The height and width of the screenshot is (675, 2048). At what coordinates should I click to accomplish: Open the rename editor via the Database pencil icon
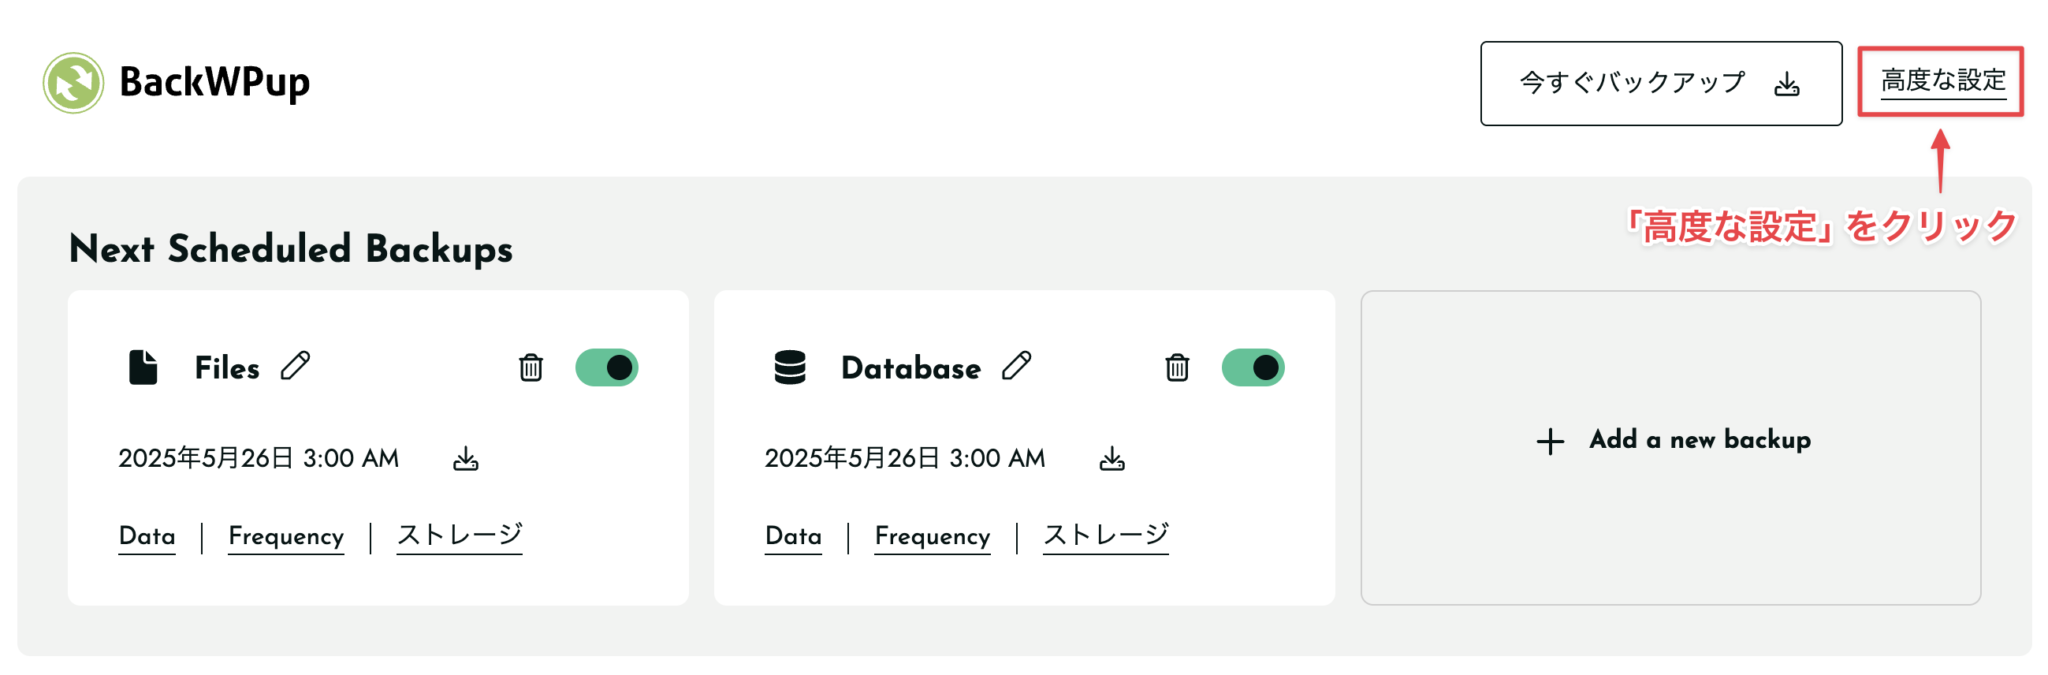(x=1017, y=367)
